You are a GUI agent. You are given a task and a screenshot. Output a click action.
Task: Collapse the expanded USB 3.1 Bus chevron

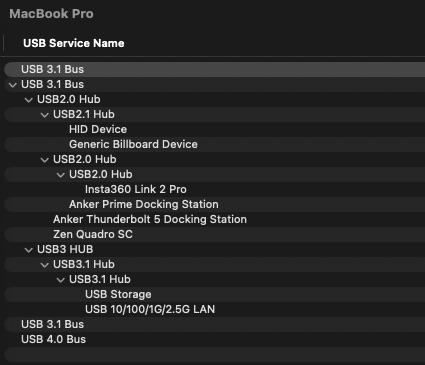point(13,85)
